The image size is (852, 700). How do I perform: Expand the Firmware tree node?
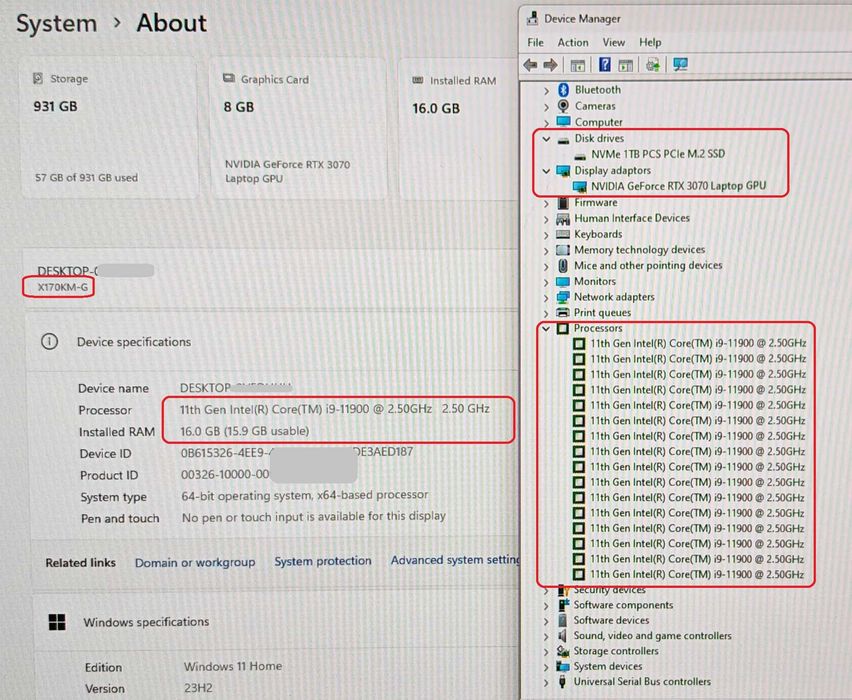pyautogui.click(x=546, y=204)
